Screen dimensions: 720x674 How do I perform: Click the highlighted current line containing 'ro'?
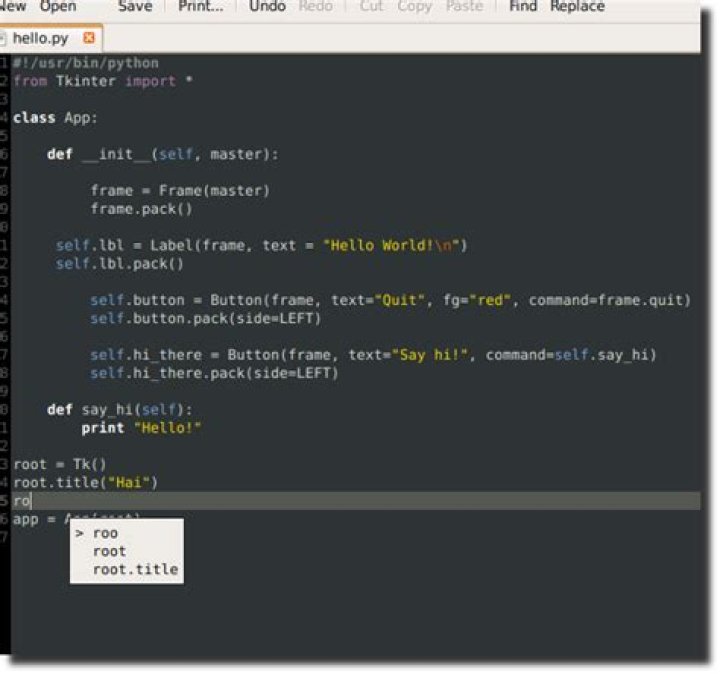point(356,500)
